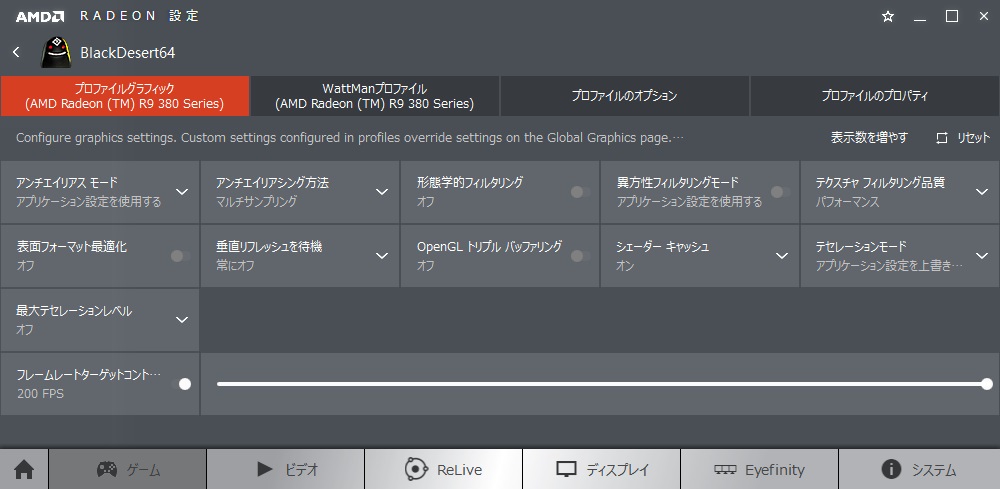Open the Eyefinity section
1000x489 pixels.
(760, 470)
